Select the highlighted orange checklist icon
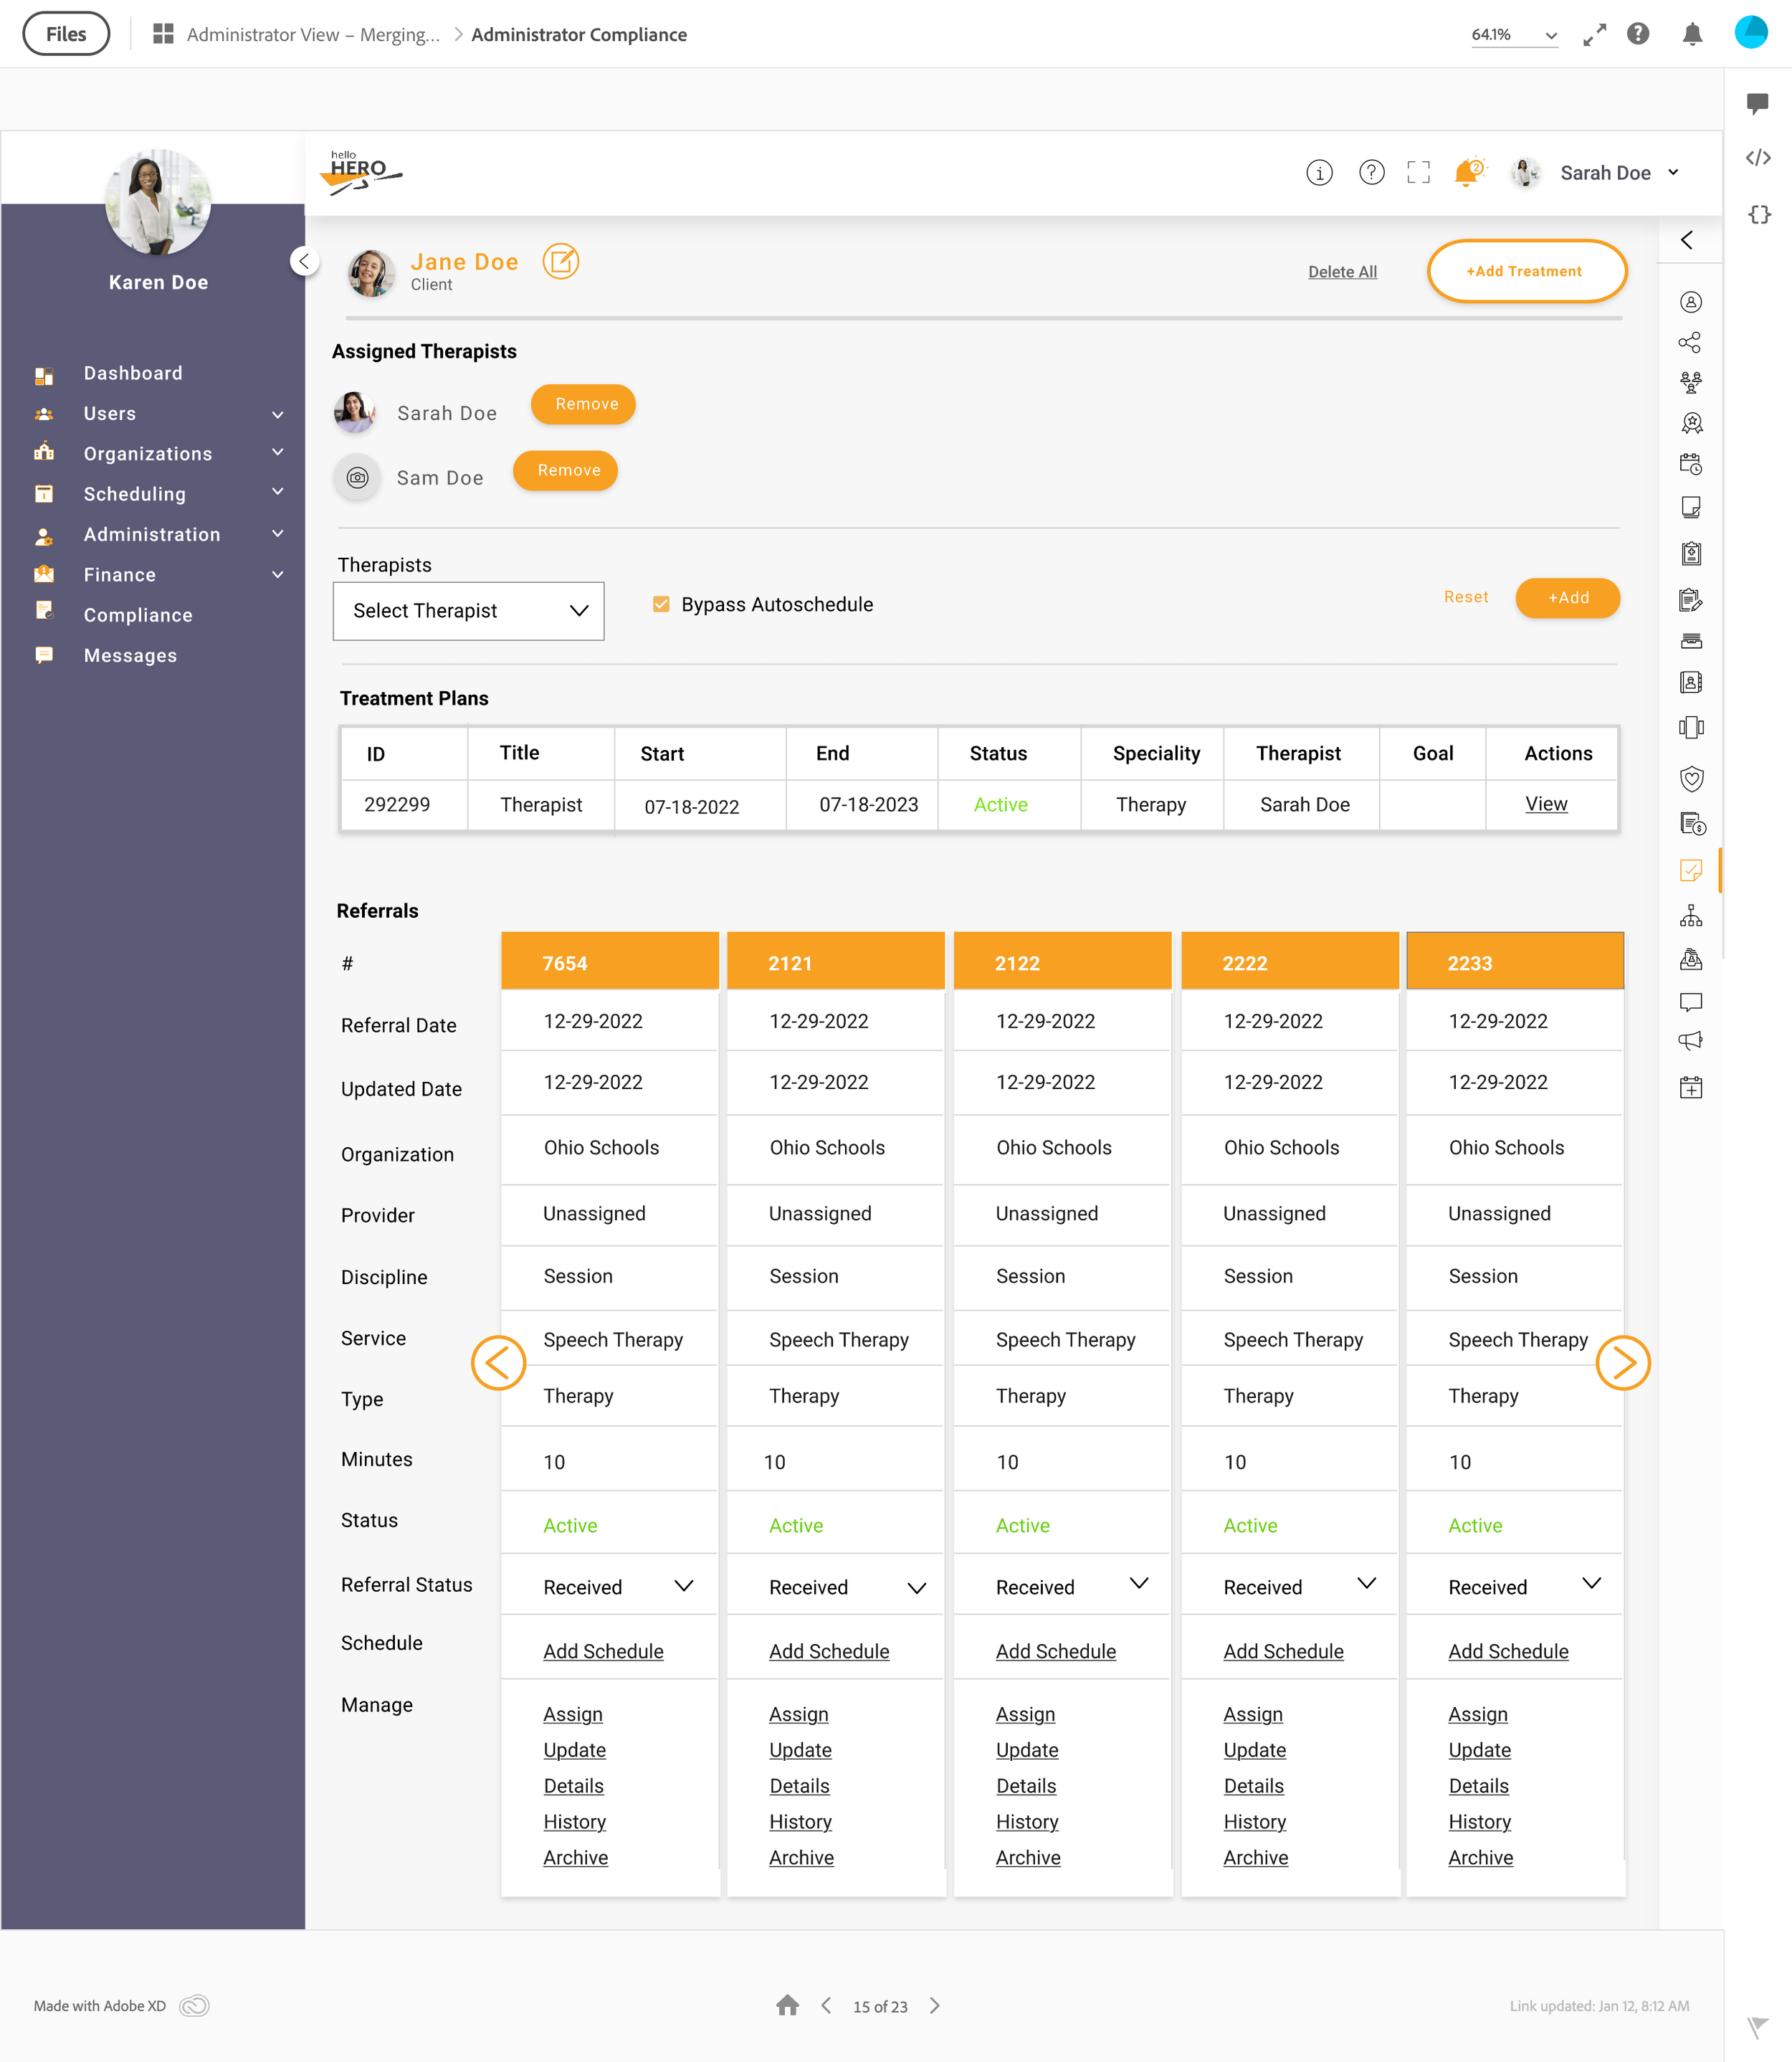The image size is (1792, 2062). click(x=1691, y=870)
